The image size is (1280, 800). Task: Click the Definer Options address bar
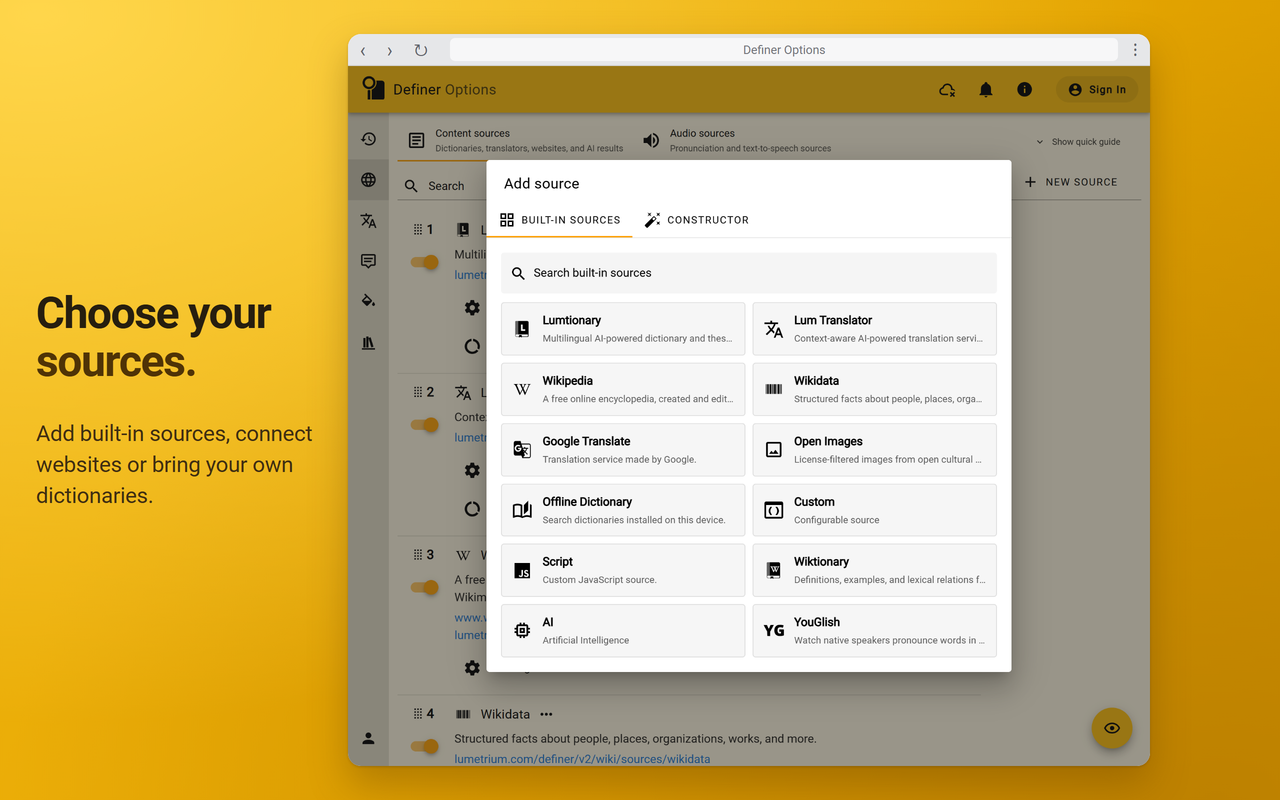(x=784, y=50)
